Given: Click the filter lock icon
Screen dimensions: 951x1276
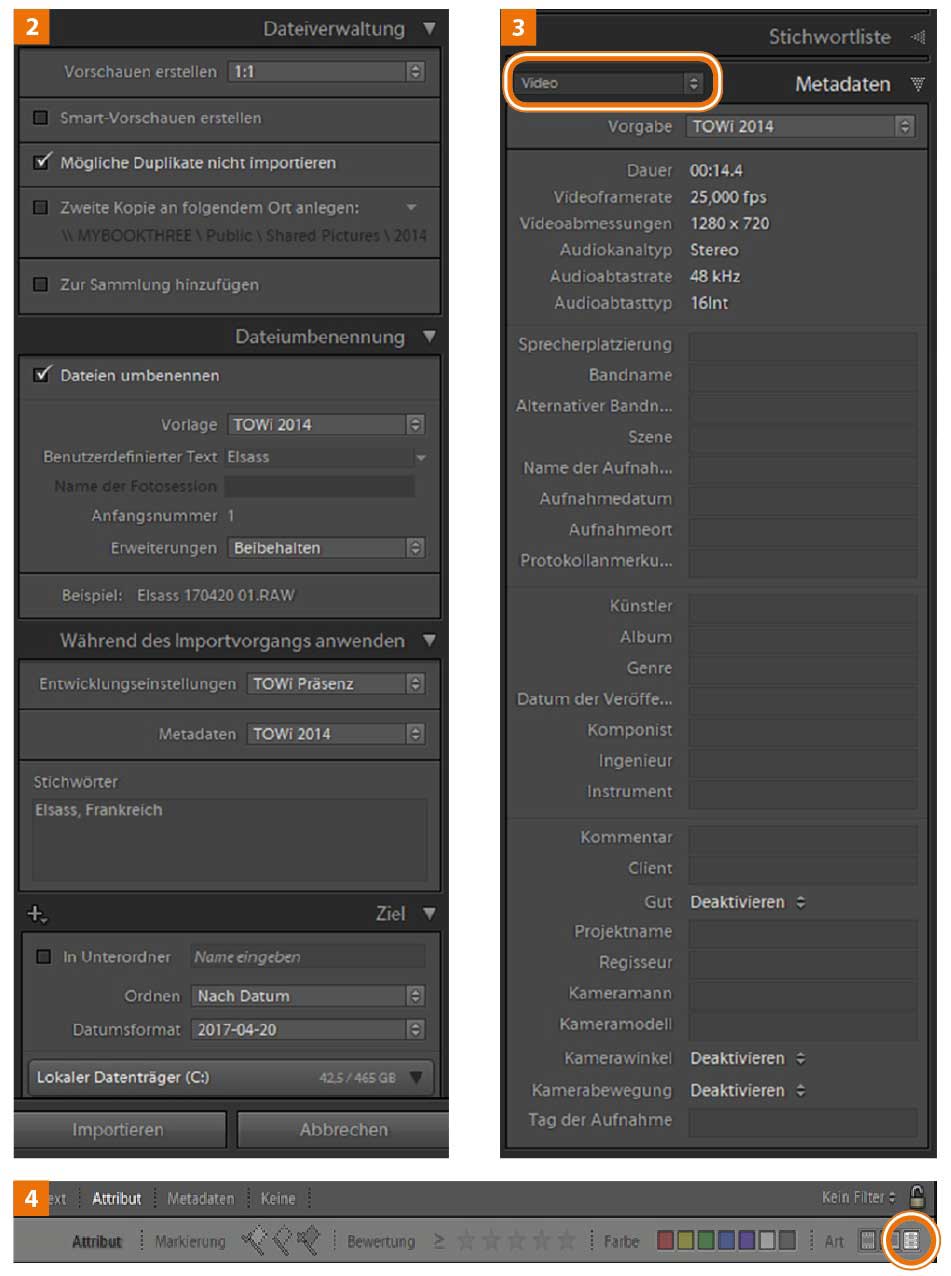Looking at the screenshot, I should tap(917, 1197).
